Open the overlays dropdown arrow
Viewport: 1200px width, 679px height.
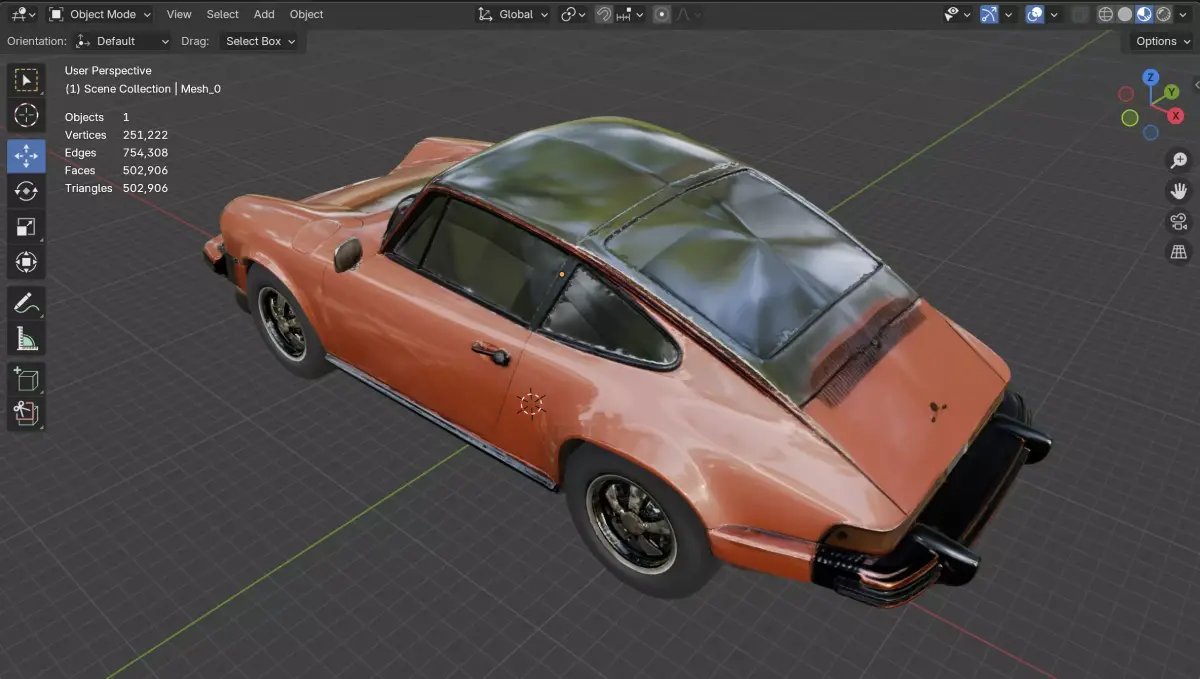tap(1054, 14)
